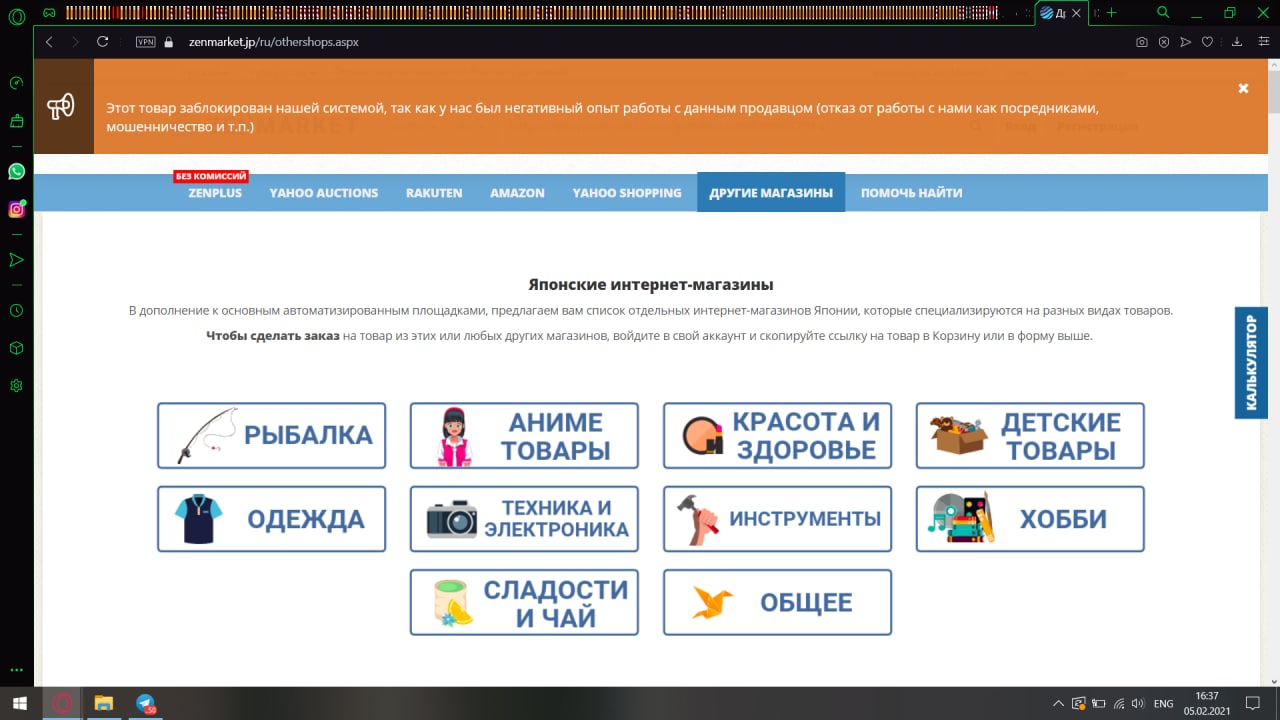Open Windows notification center
The height and width of the screenshot is (720, 1280).
pyautogui.click(x=1254, y=704)
